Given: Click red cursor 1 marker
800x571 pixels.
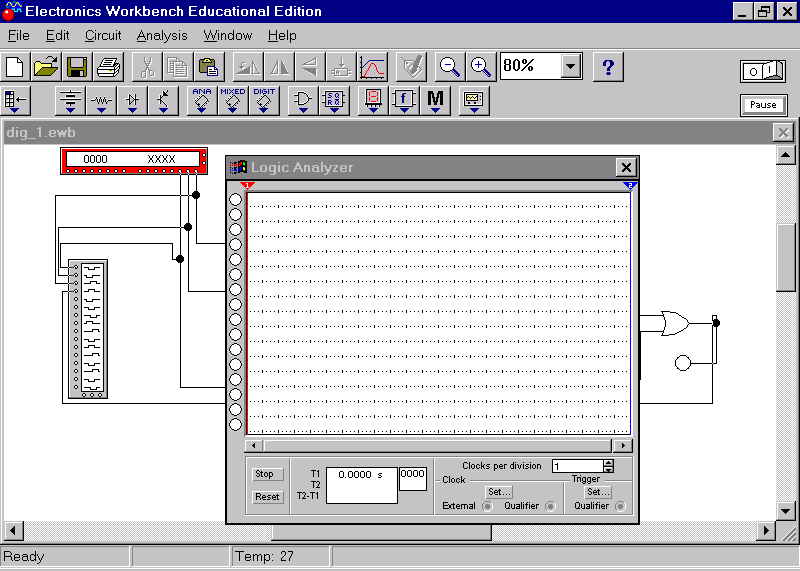Looking at the screenshot, I should tap(247, 186).
